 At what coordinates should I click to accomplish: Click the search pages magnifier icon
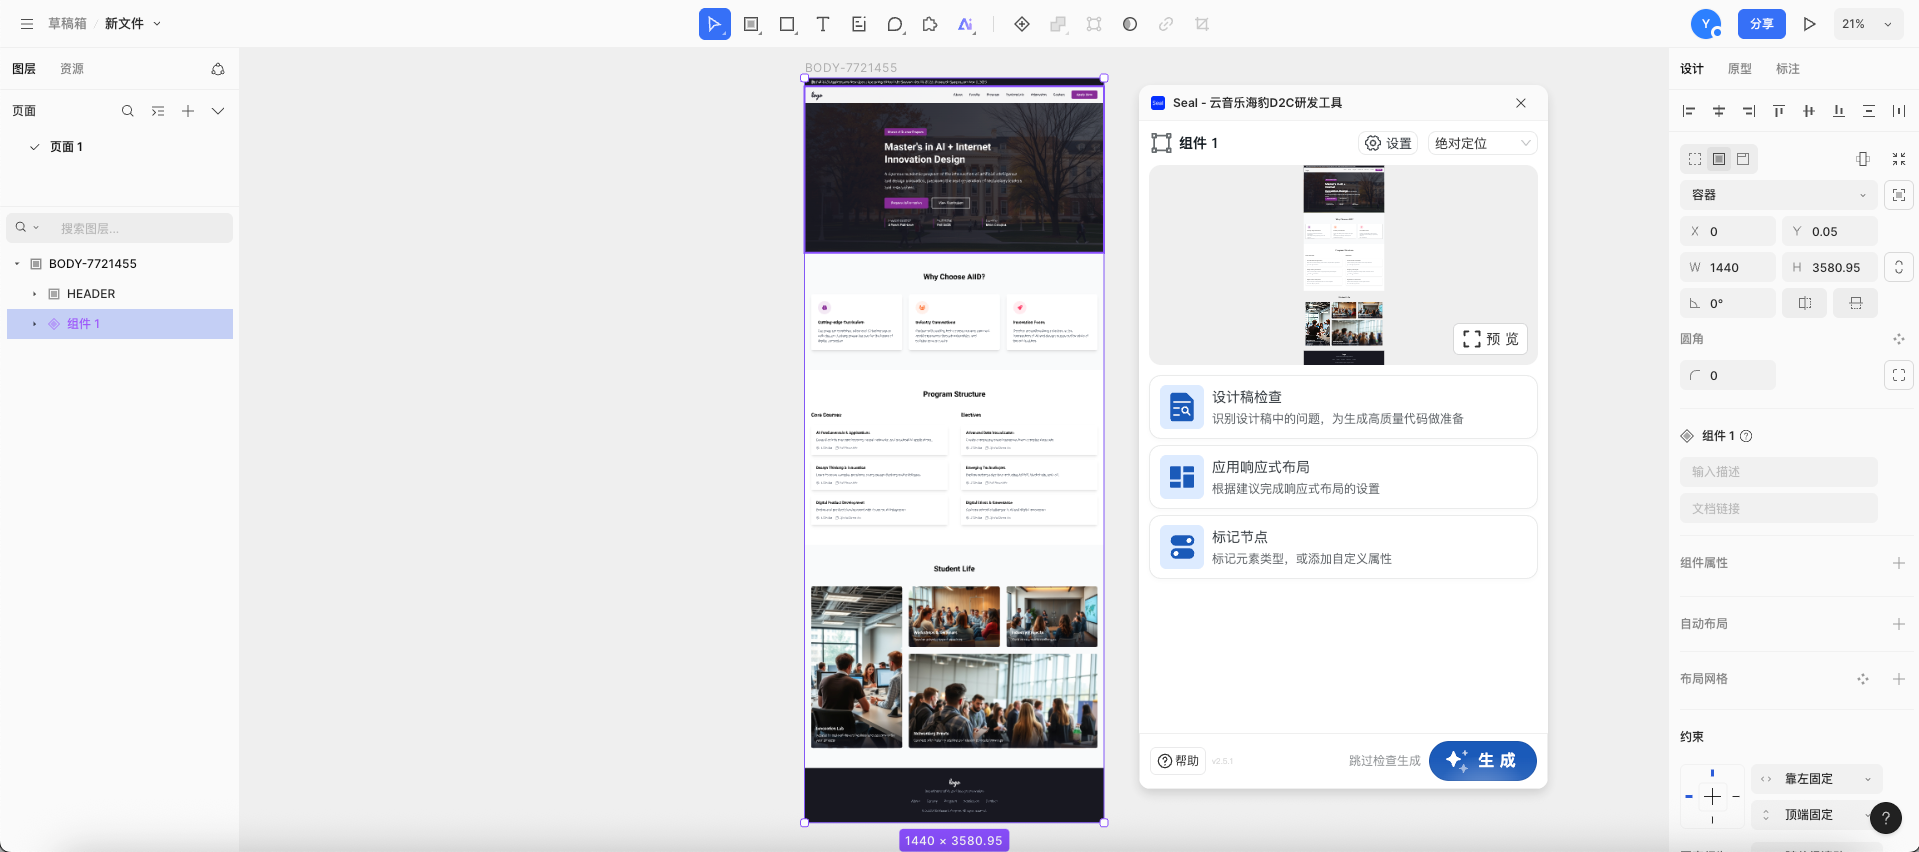pyautogui.click(x=127, y=111)
